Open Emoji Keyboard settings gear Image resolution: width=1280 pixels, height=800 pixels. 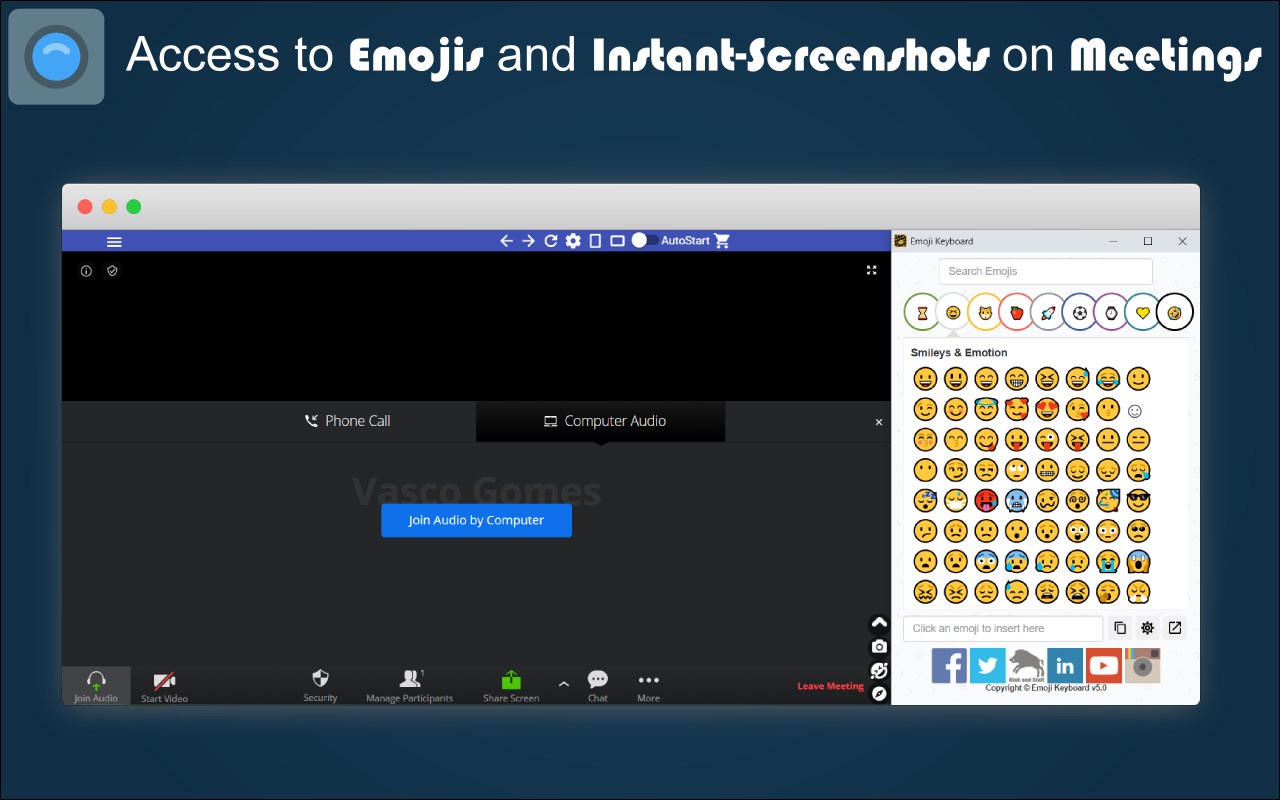(x=1146, y=627)
